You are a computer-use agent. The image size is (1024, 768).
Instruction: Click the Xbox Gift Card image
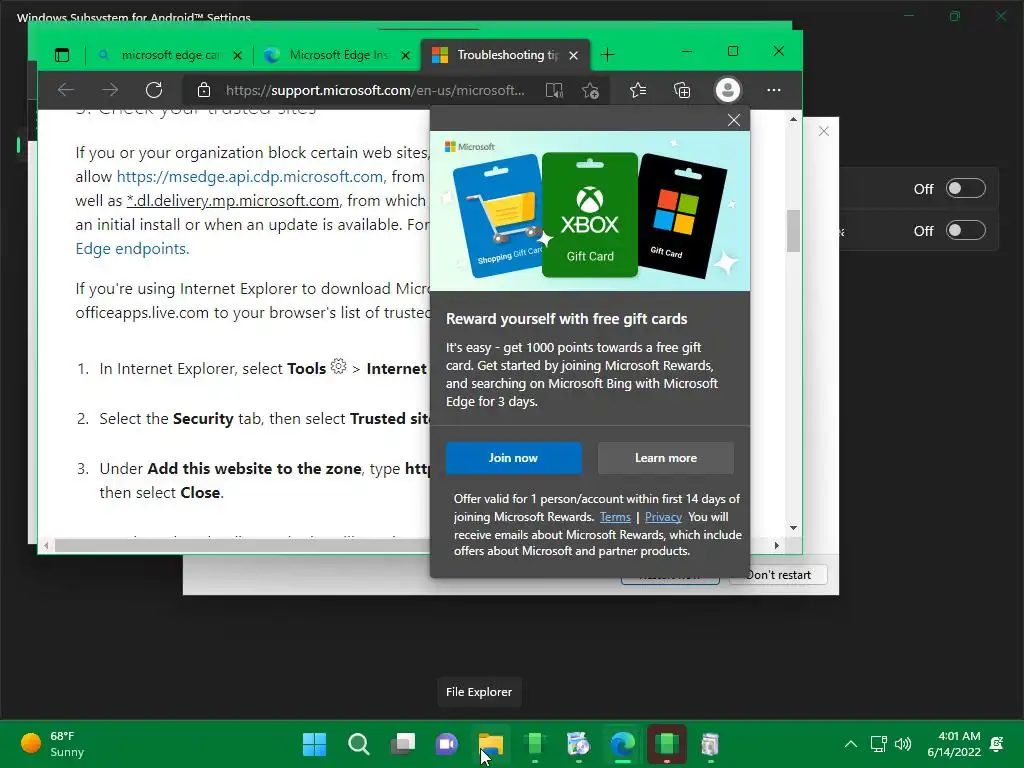pos(590,215)
